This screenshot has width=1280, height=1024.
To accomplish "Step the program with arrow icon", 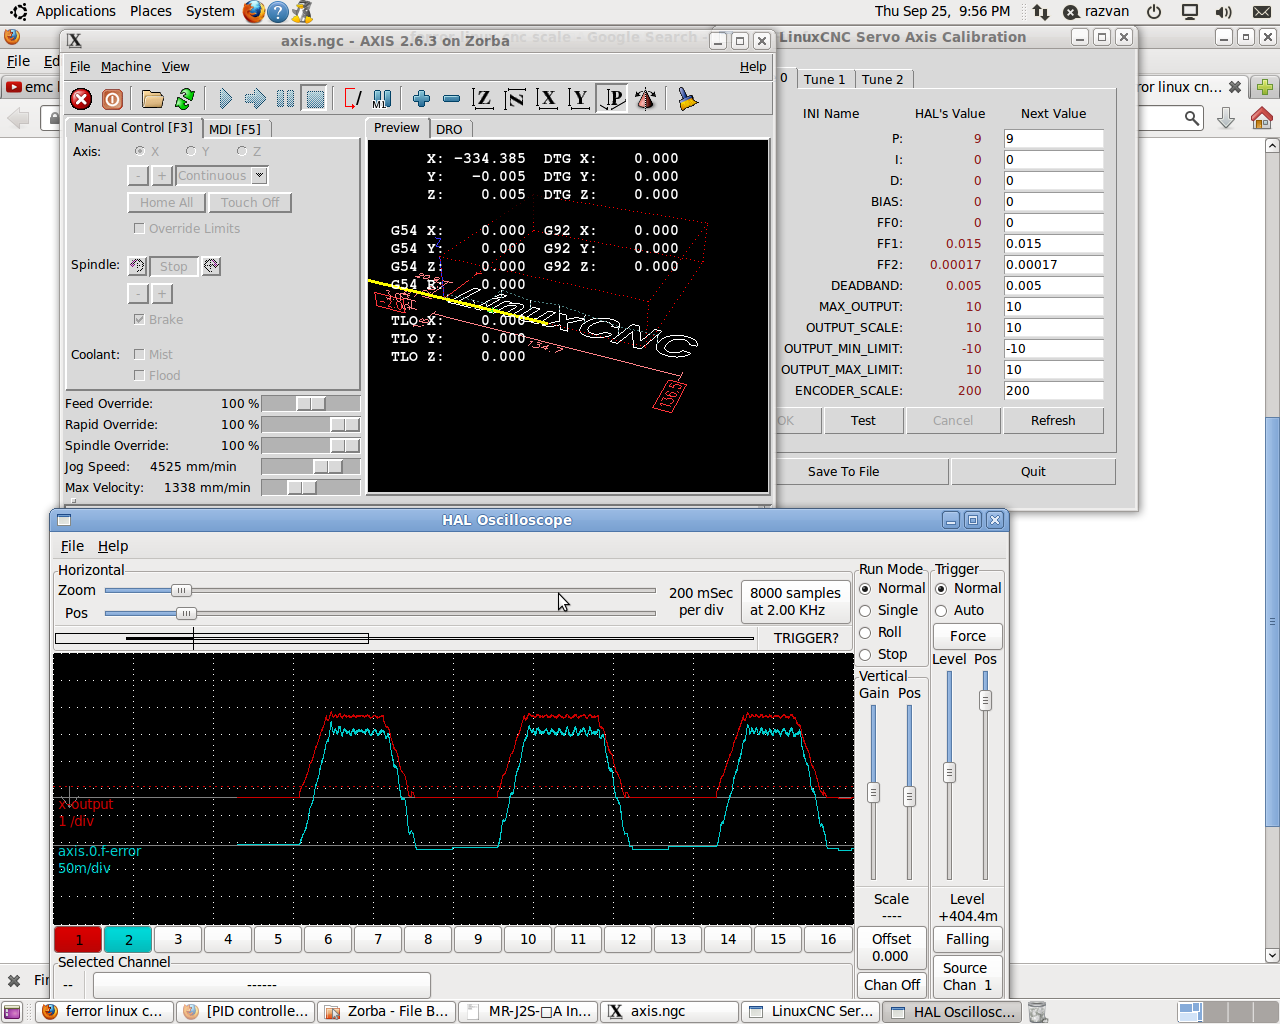I will 256,99.
